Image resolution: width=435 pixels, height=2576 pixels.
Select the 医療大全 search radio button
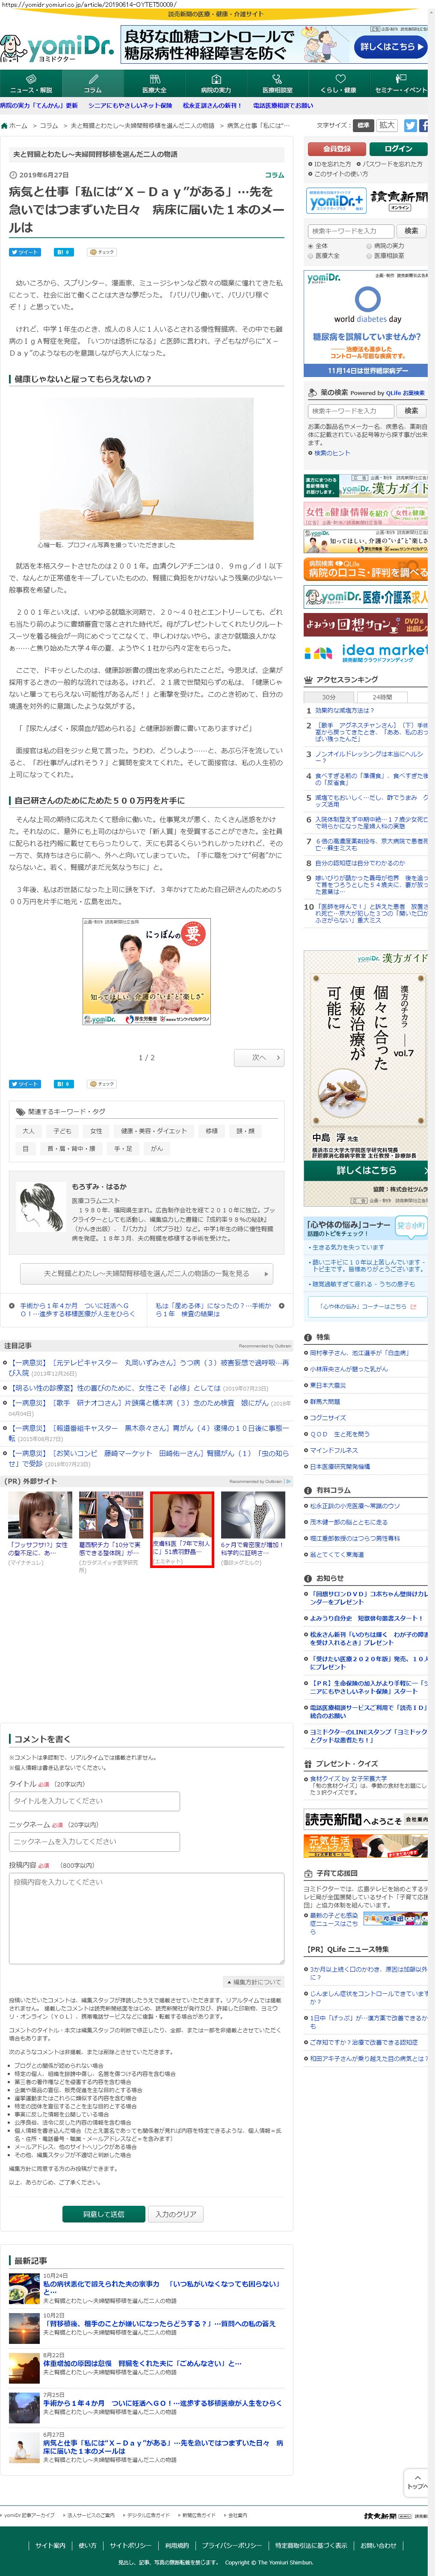pos(312,255)
